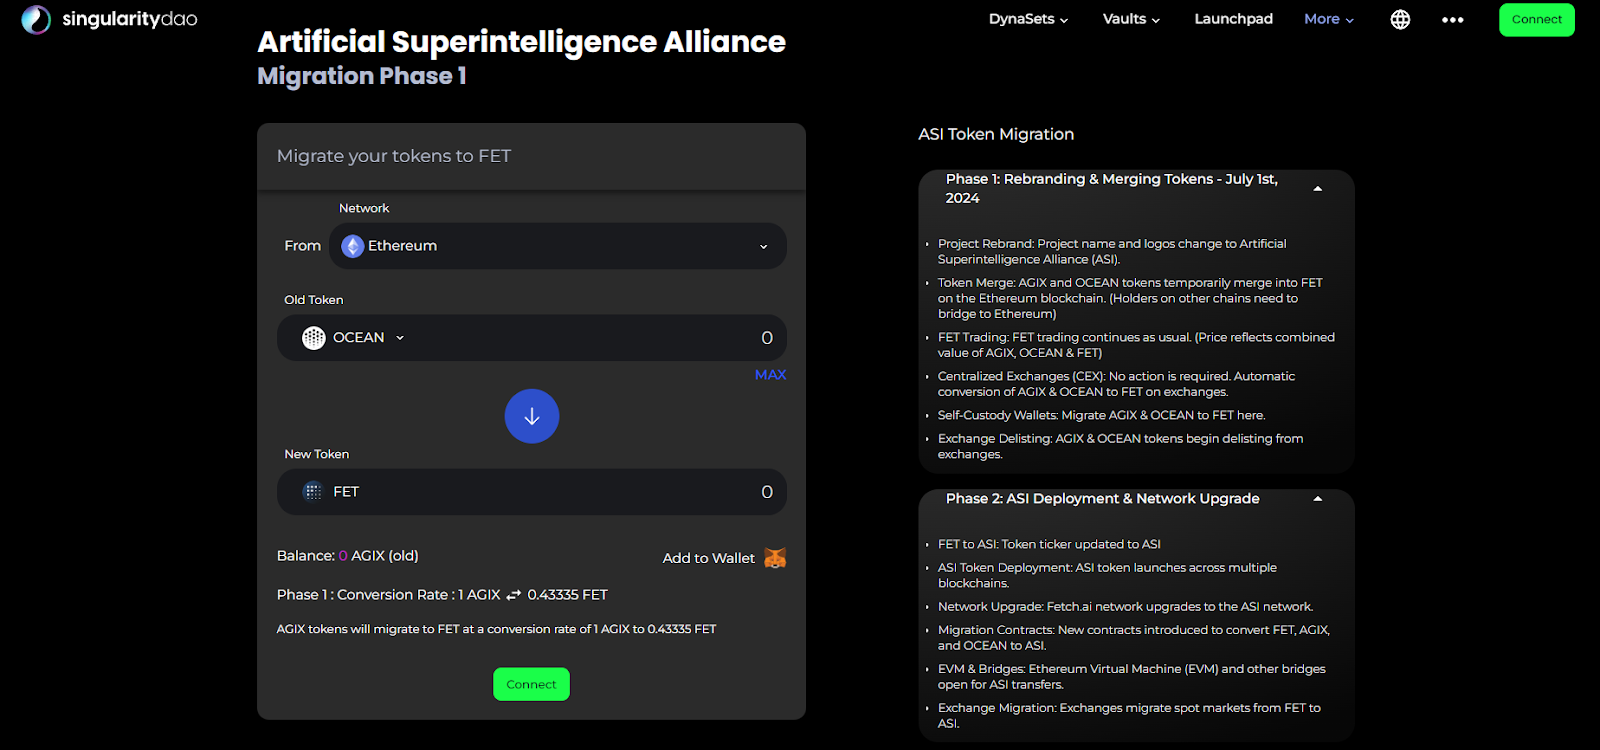Click the 'FET to ASI' bullet text
1600x750 pixels.
point(1049,544)
